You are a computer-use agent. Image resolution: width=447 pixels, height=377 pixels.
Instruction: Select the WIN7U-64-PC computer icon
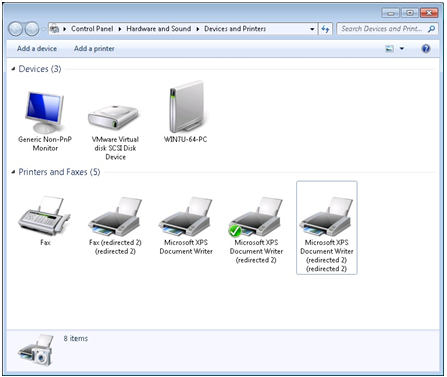click(x=187, y=107)
